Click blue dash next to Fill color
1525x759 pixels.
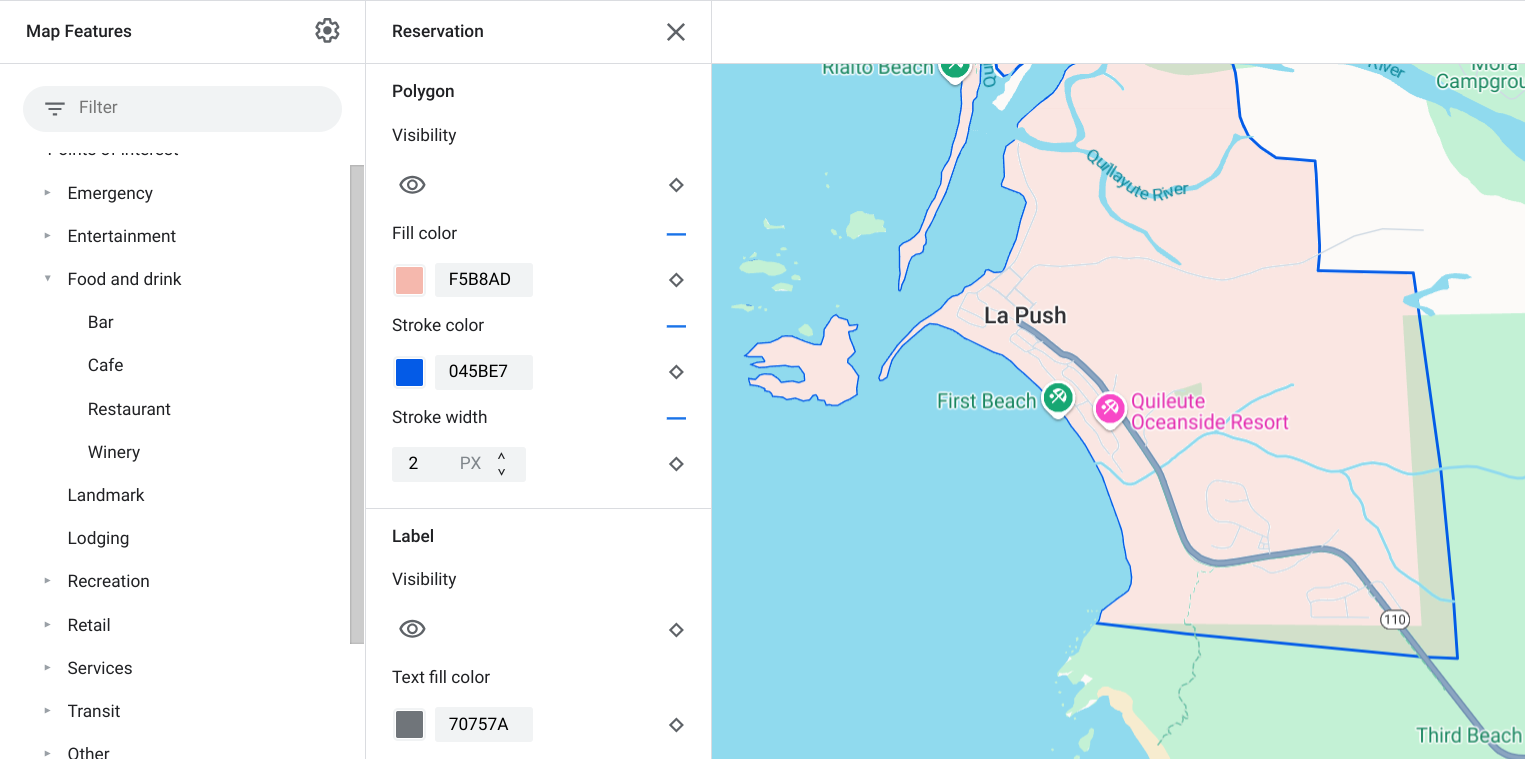(676, 234)
